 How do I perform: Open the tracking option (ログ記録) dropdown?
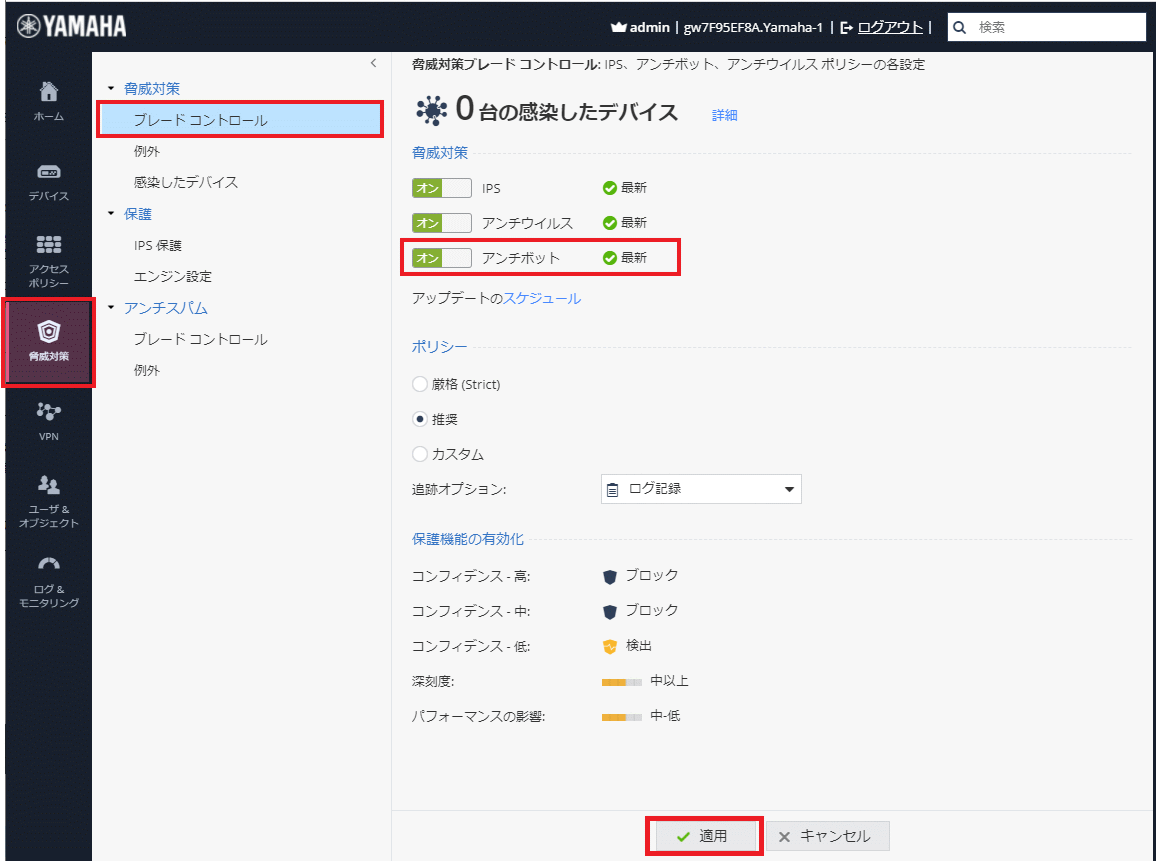point(700,489)
